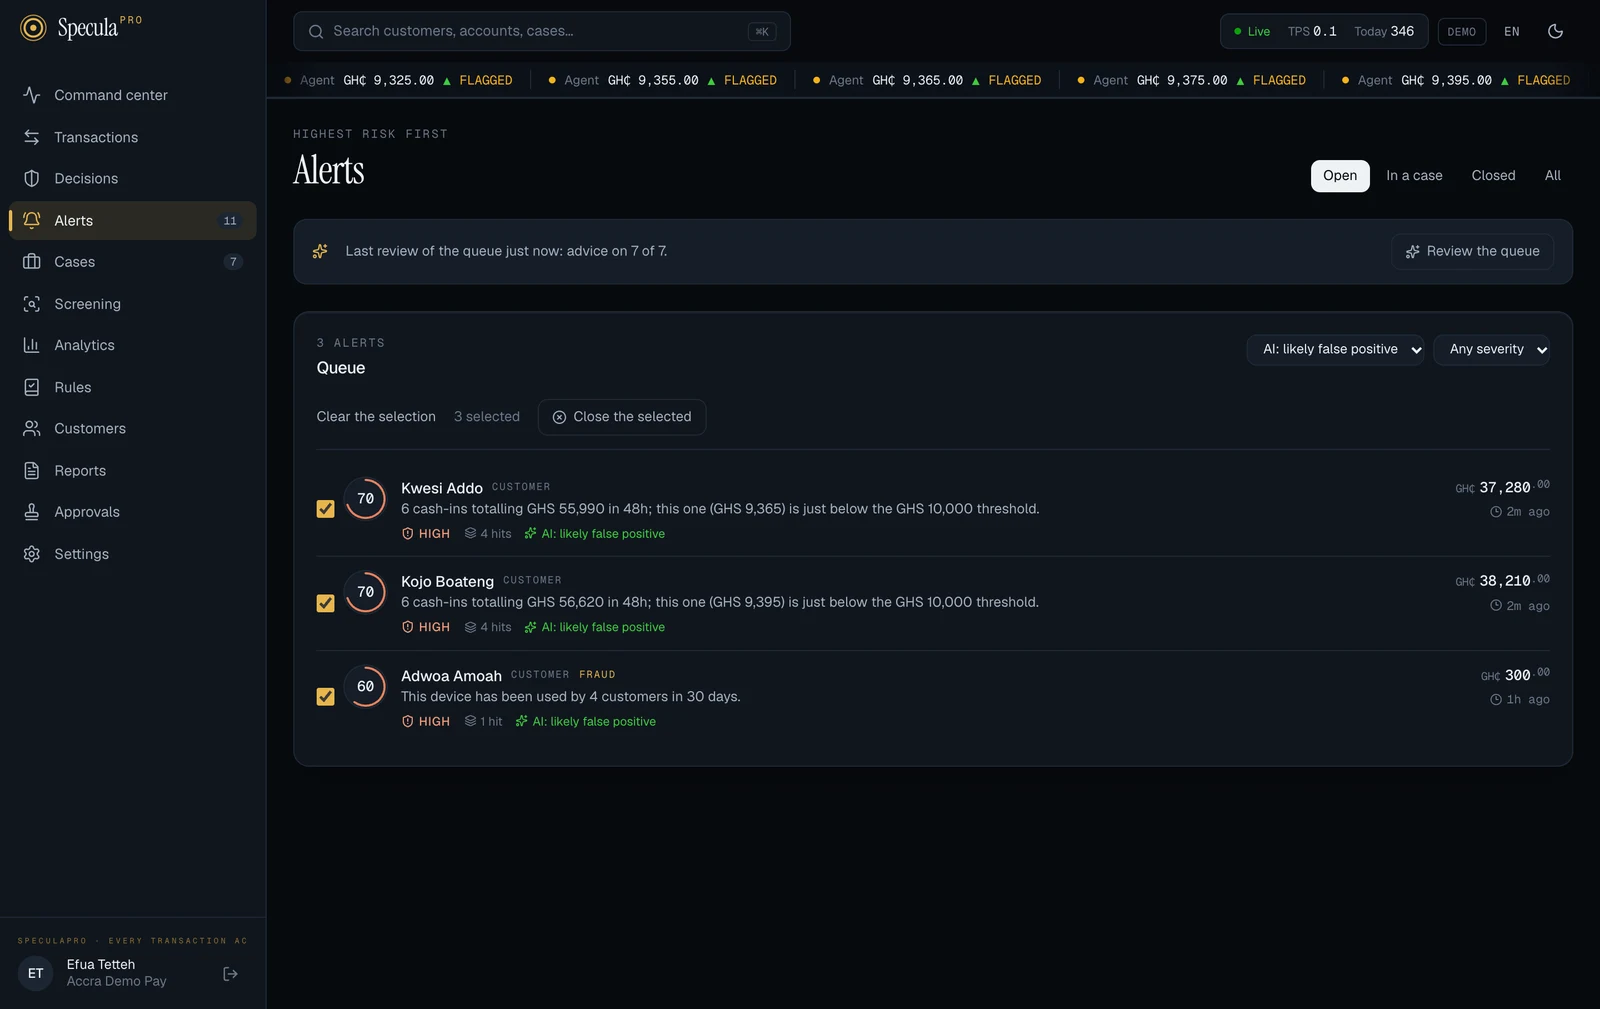
Task: Open the Kojo Boateng alert name
Action: 447,581
